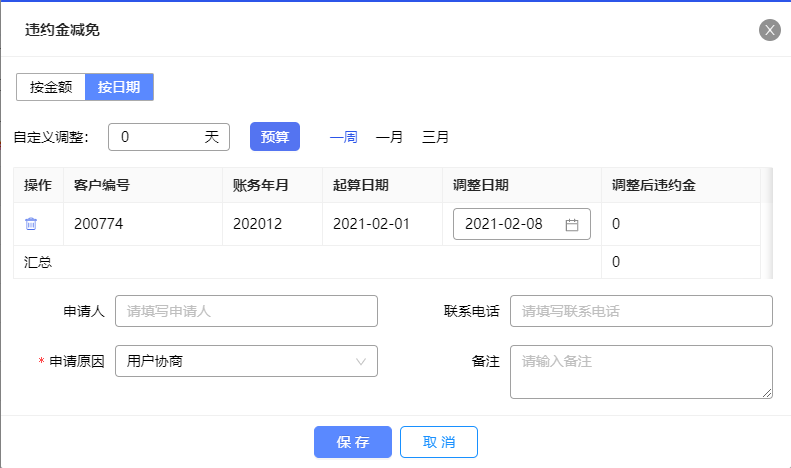The width and height of the screenshot is (791, 468).
Task: Select the 账务年月 cell 202012
Action: click(x=272, y=224)
